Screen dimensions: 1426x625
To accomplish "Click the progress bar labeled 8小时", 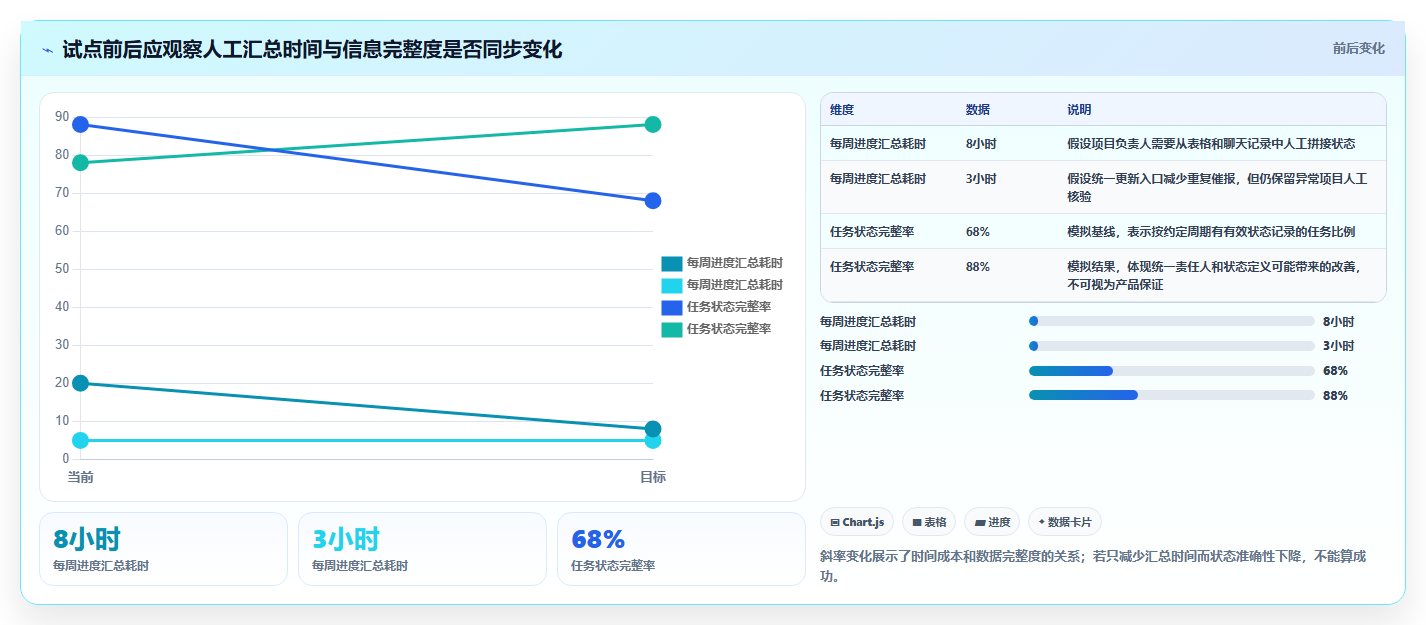I will coord(1171,321).
